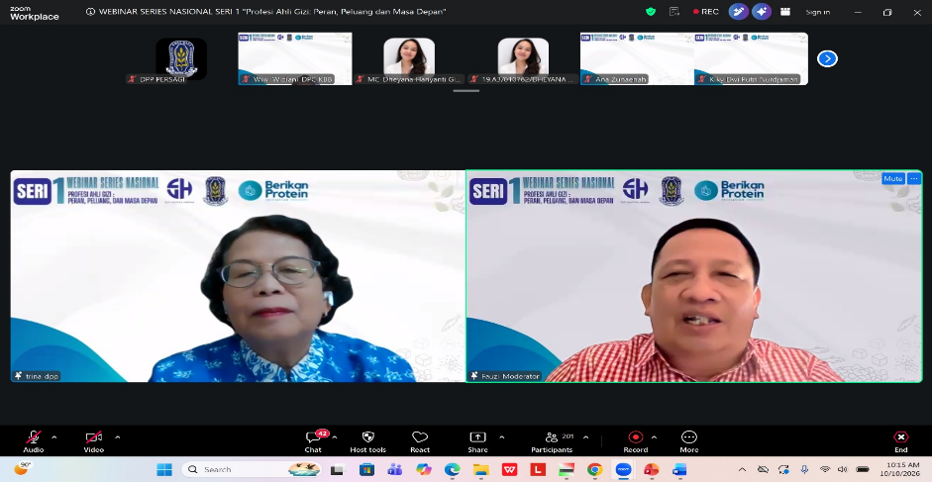Expand chat options arrow next to Chat
Image resolution: width=932 pixels, height=482 pixels.
click(x=335, y=437)
